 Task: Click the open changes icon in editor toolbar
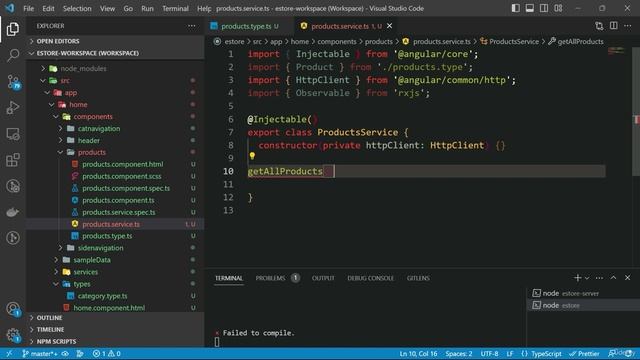599,26
